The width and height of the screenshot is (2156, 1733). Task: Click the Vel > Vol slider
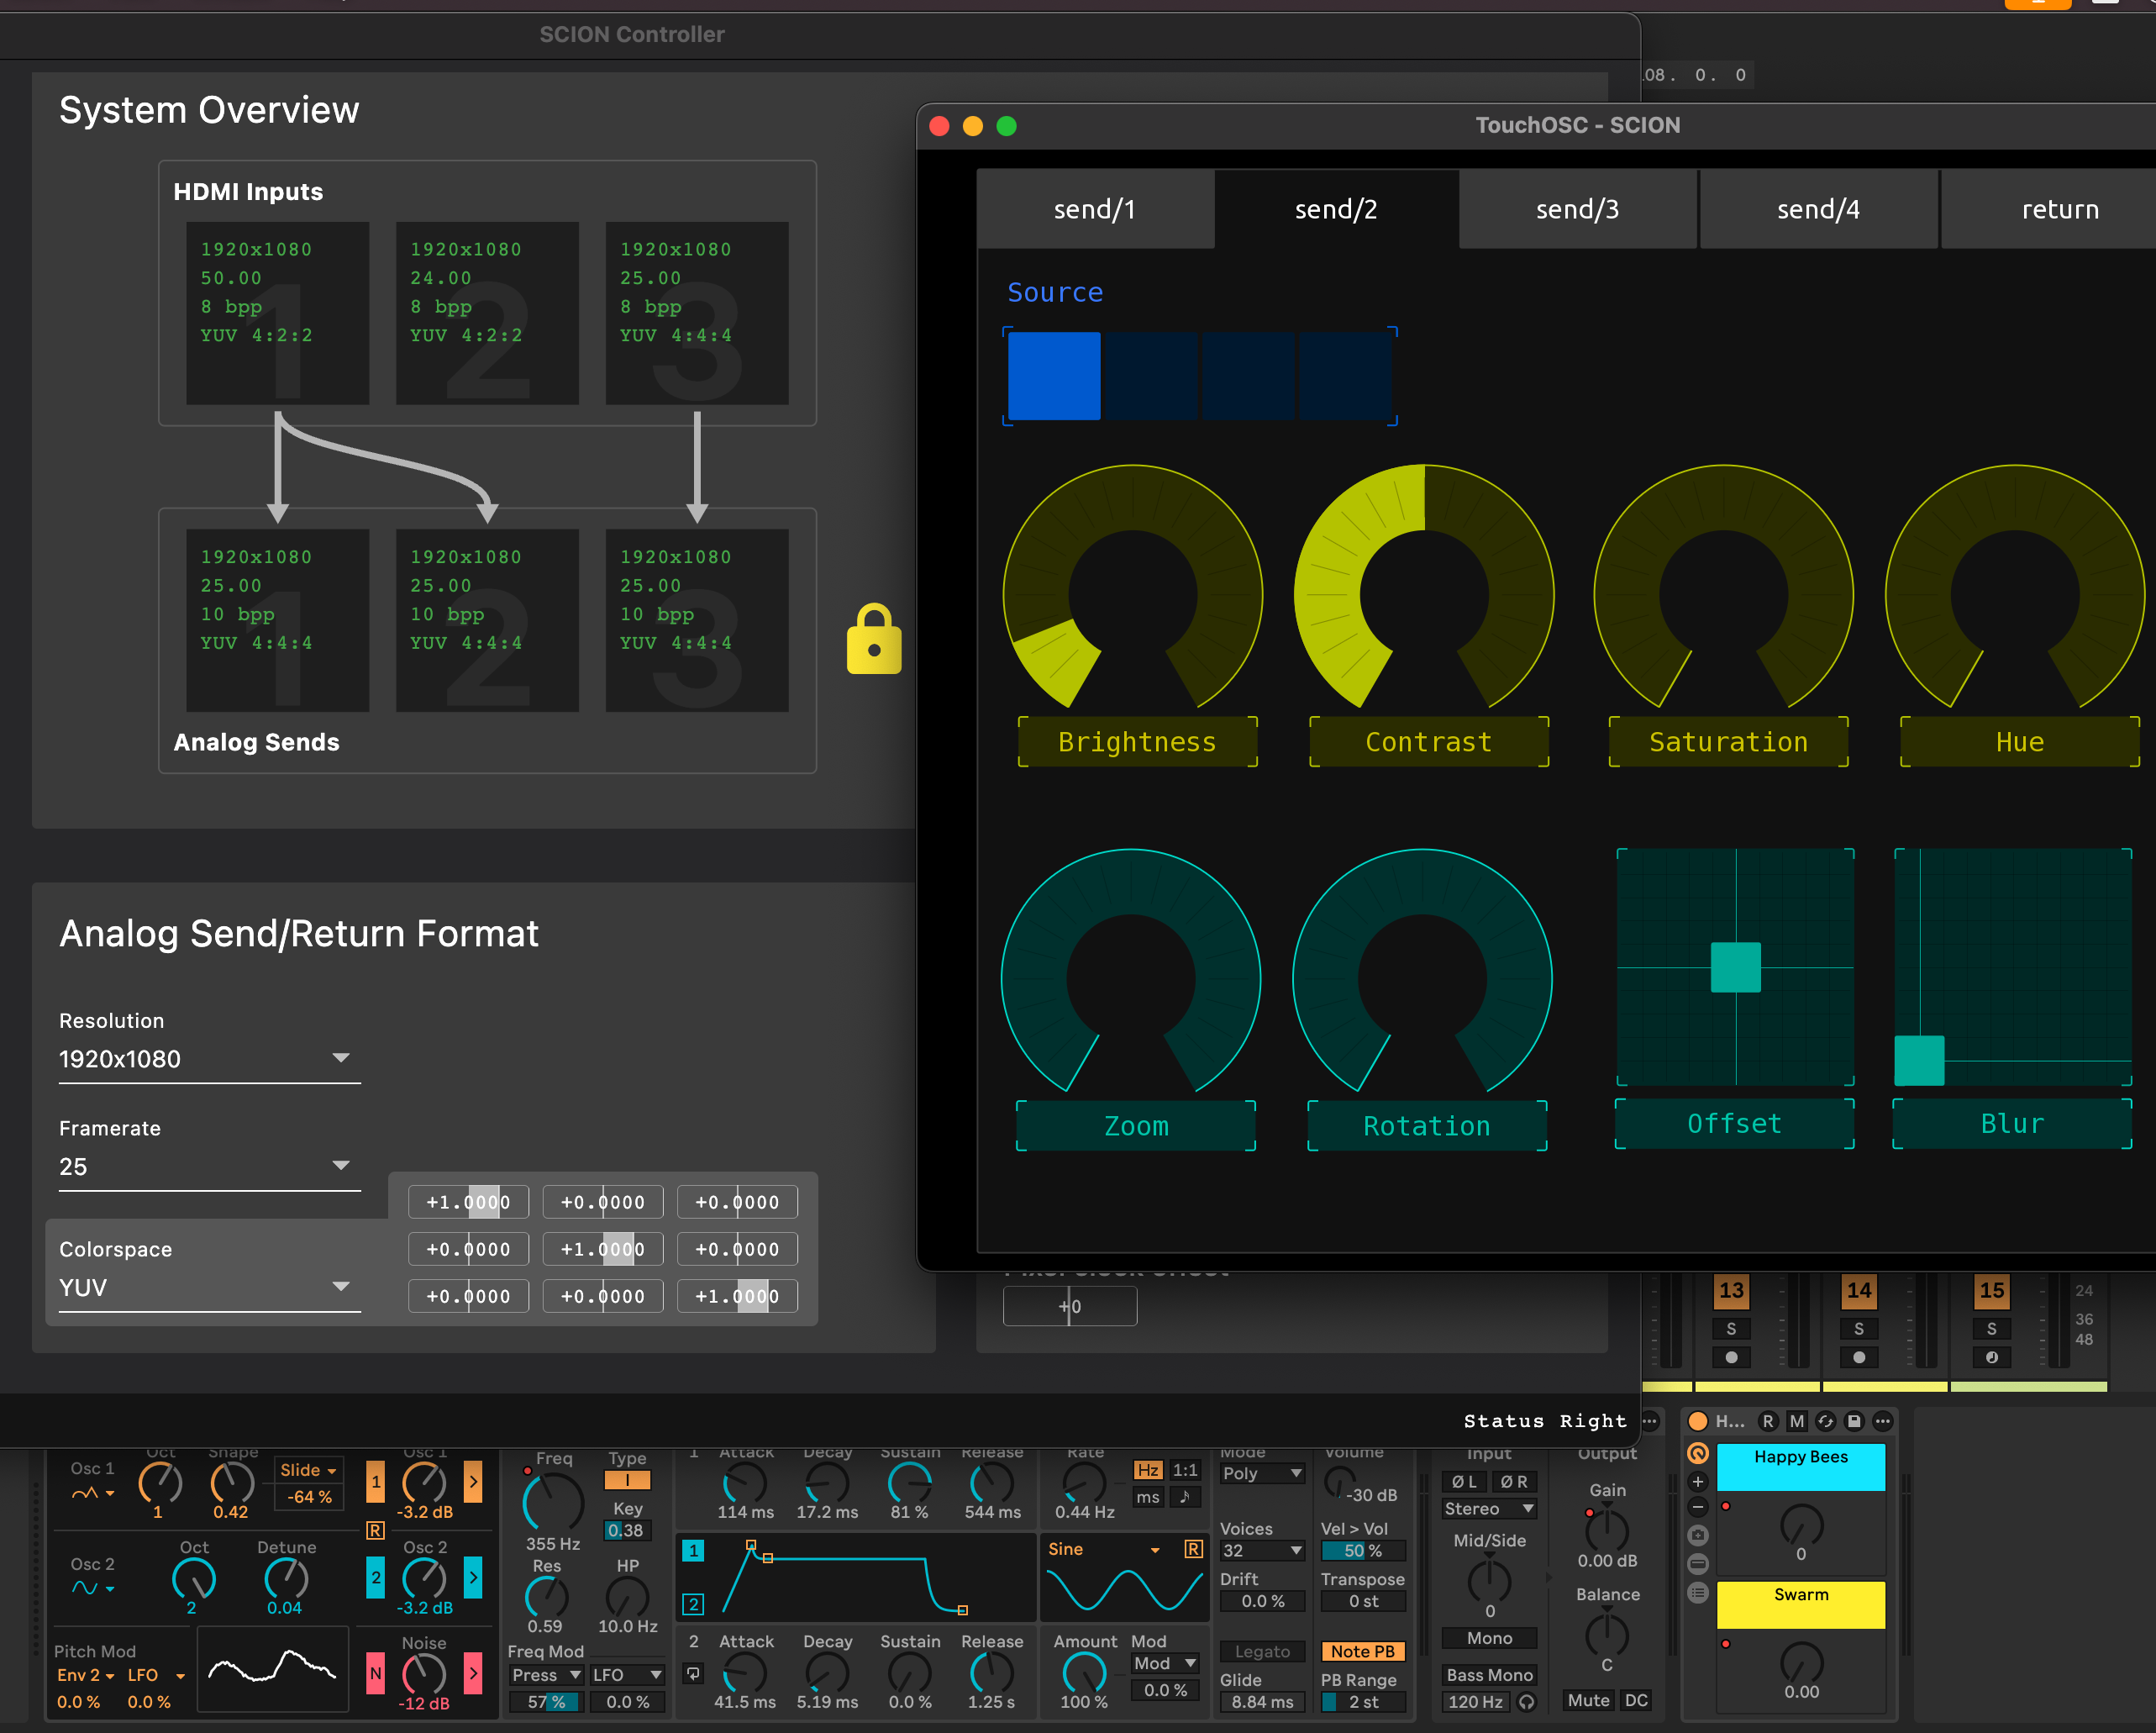tap(1361, 1551)
